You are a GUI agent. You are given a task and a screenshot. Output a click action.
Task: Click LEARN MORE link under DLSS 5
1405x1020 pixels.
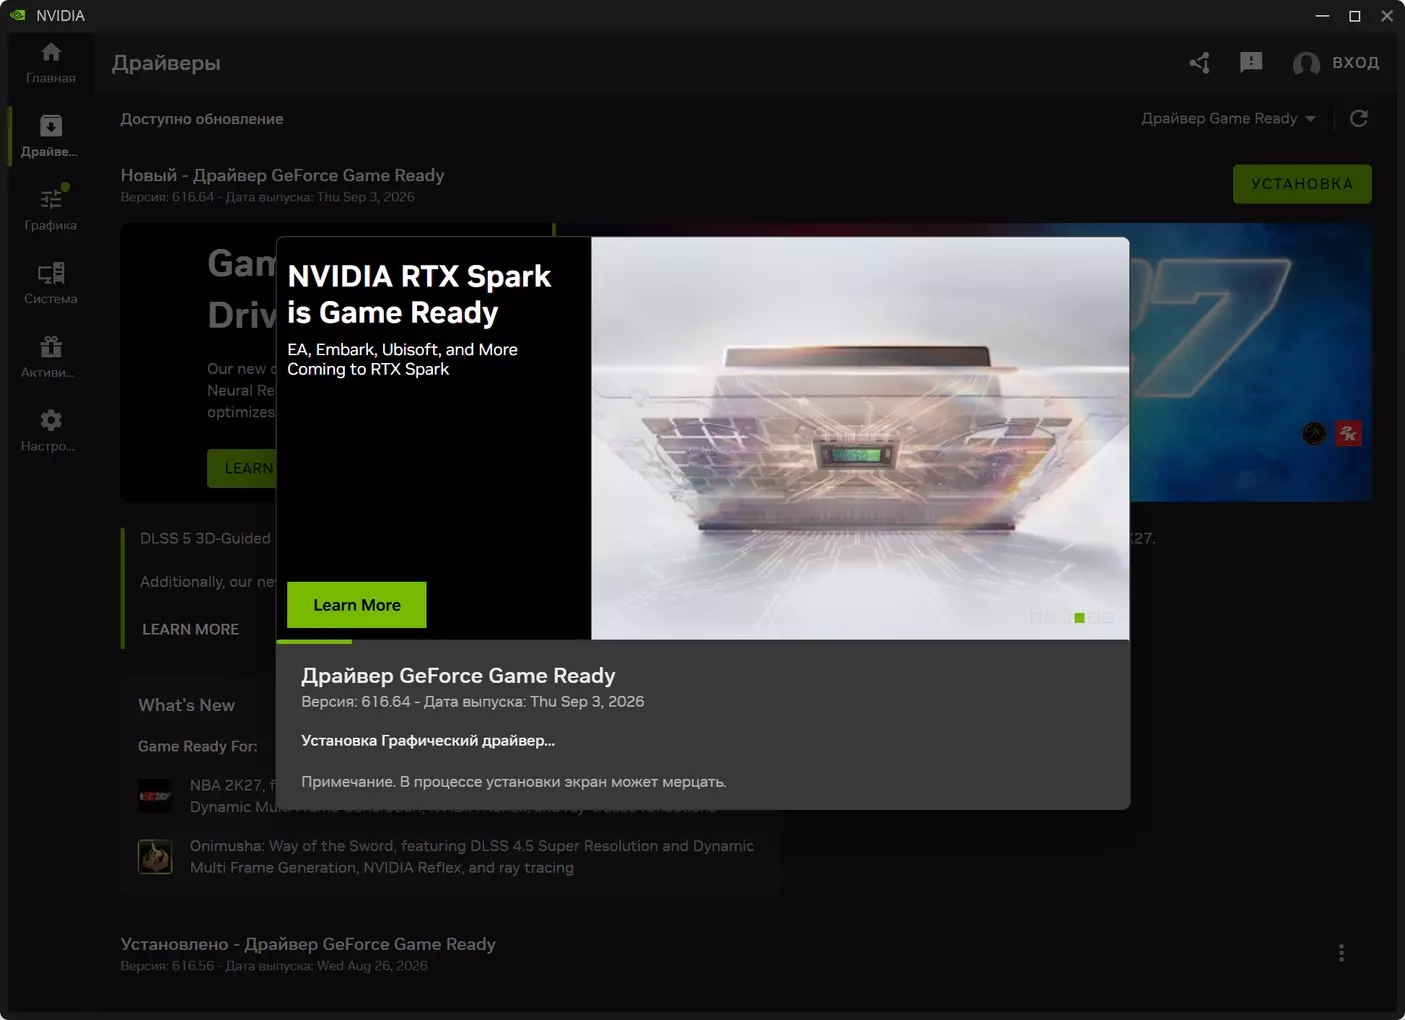point(190,629)
